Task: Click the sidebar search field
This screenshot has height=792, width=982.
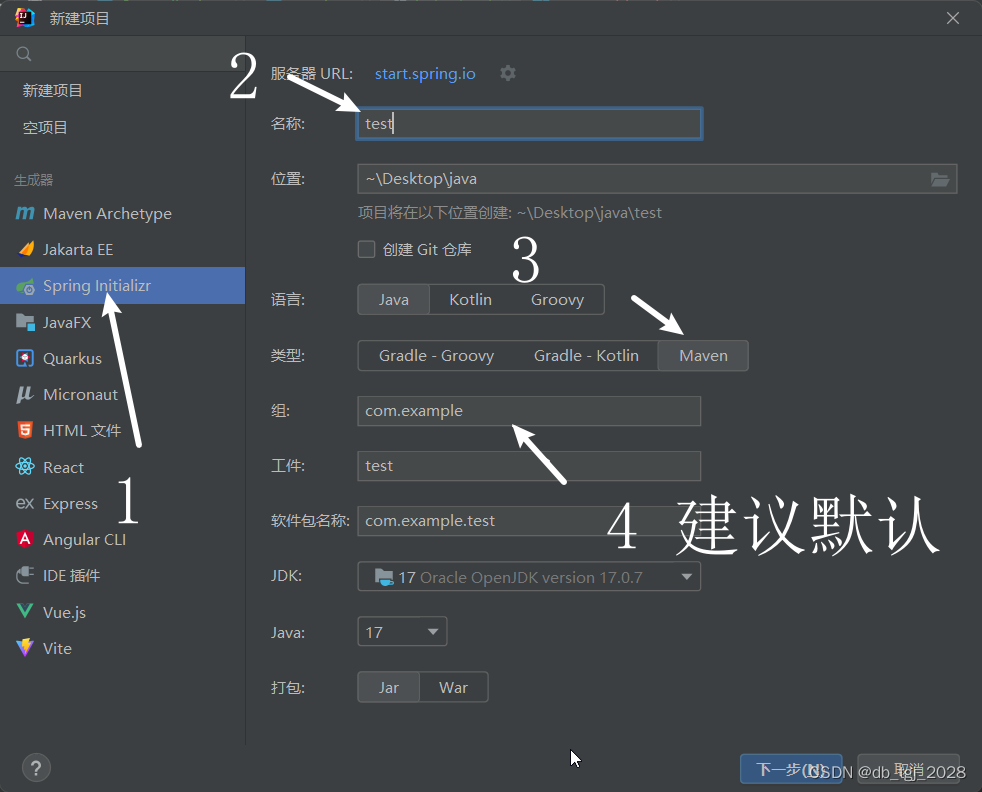Action: (122, 54)
